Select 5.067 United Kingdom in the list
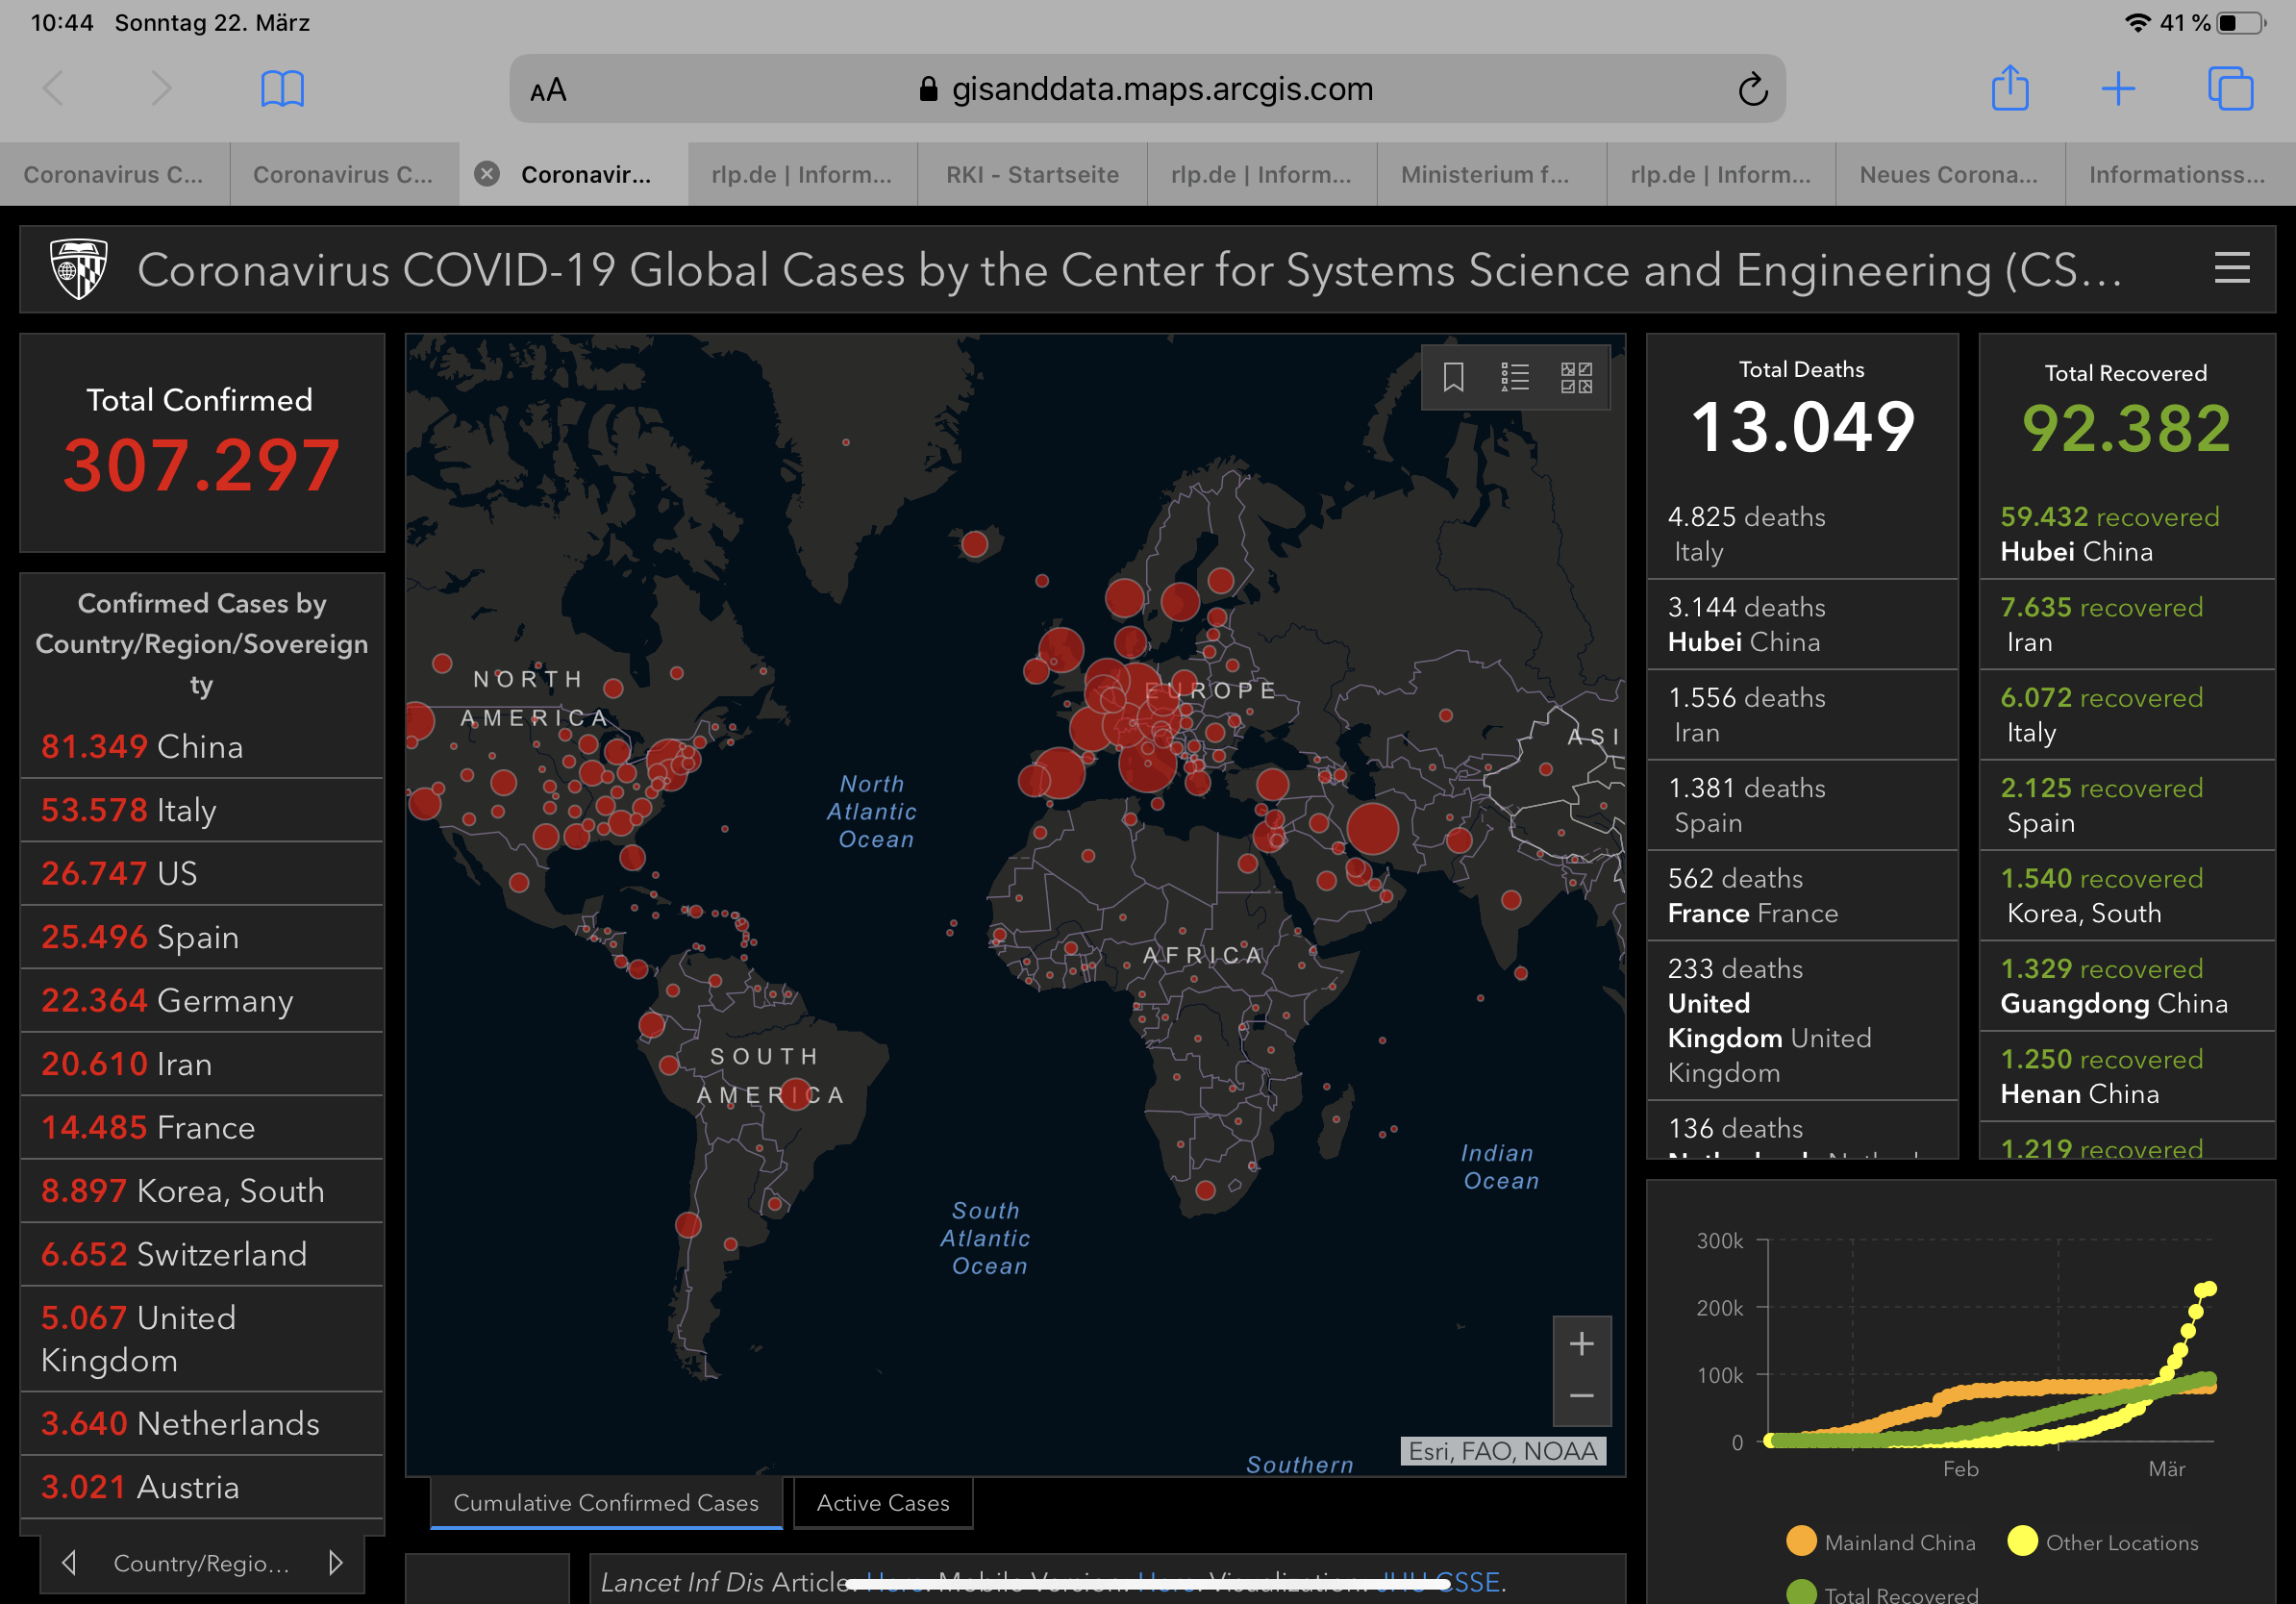The height and width of the screenshot is (1604, 2296). 202,1339
